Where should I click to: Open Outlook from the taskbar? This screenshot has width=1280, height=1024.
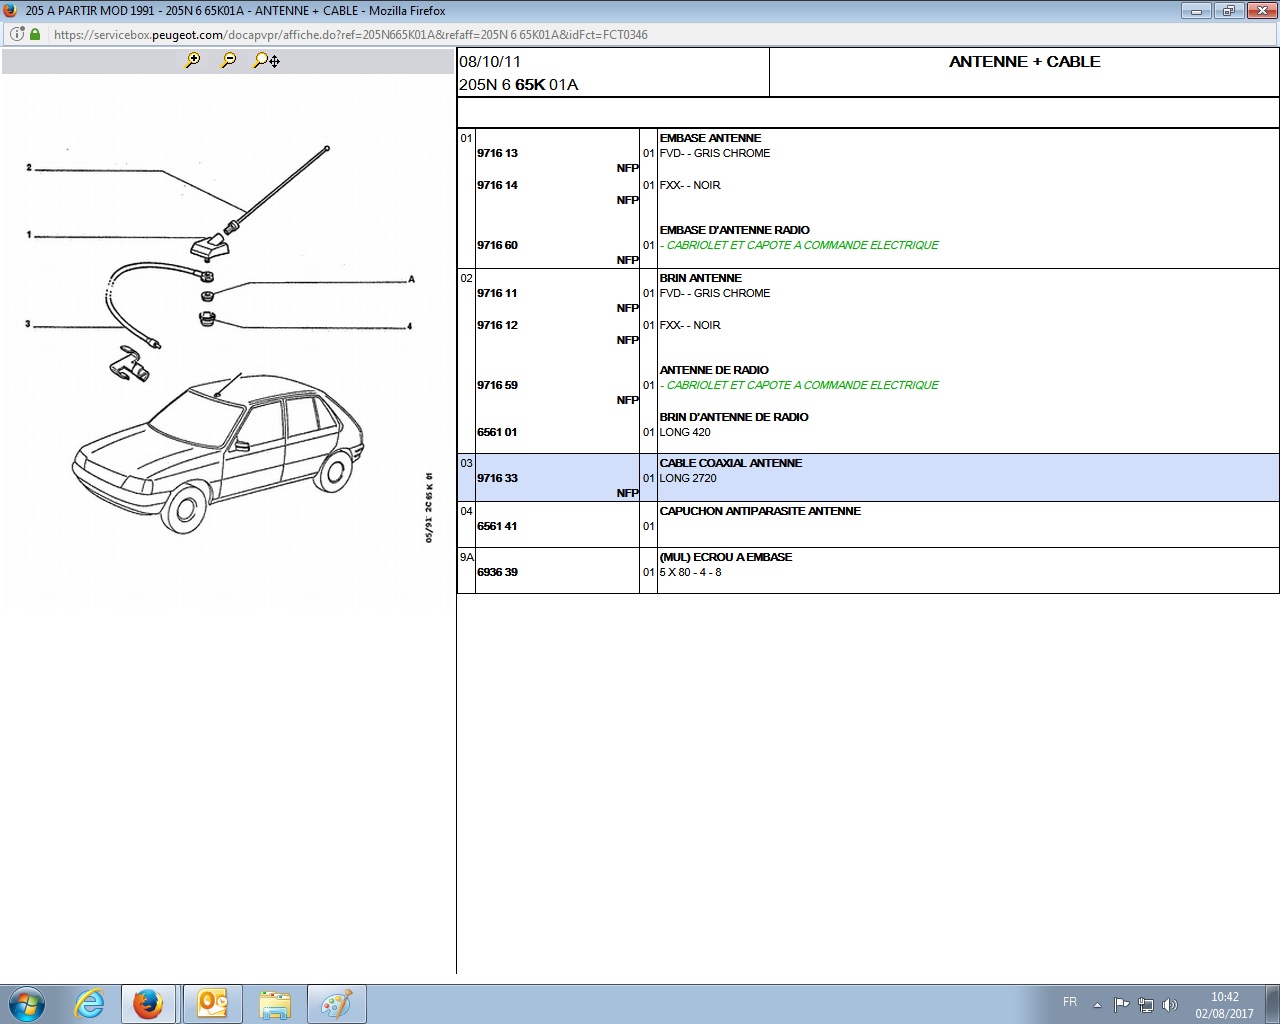(x=212, y=1004)
